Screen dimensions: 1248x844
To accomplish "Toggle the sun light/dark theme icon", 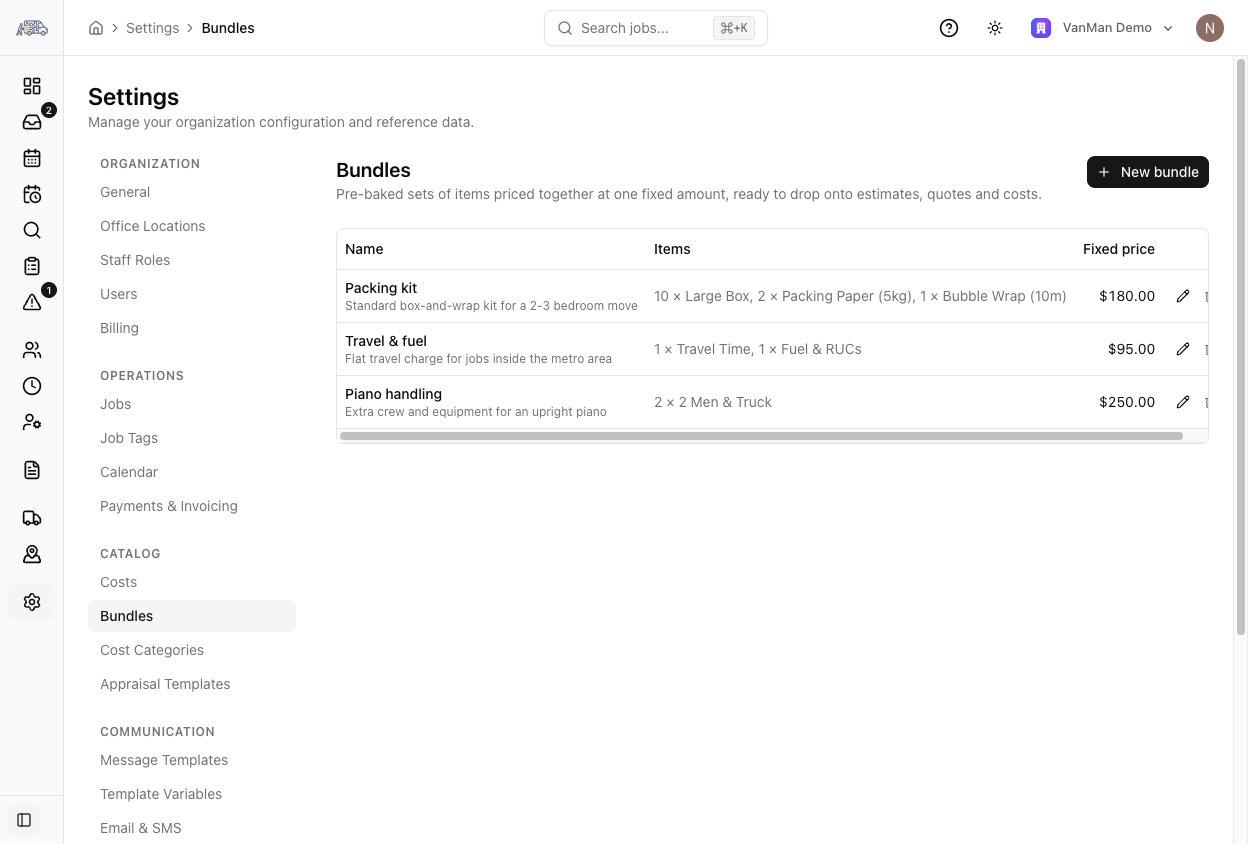I will point(995,28).
